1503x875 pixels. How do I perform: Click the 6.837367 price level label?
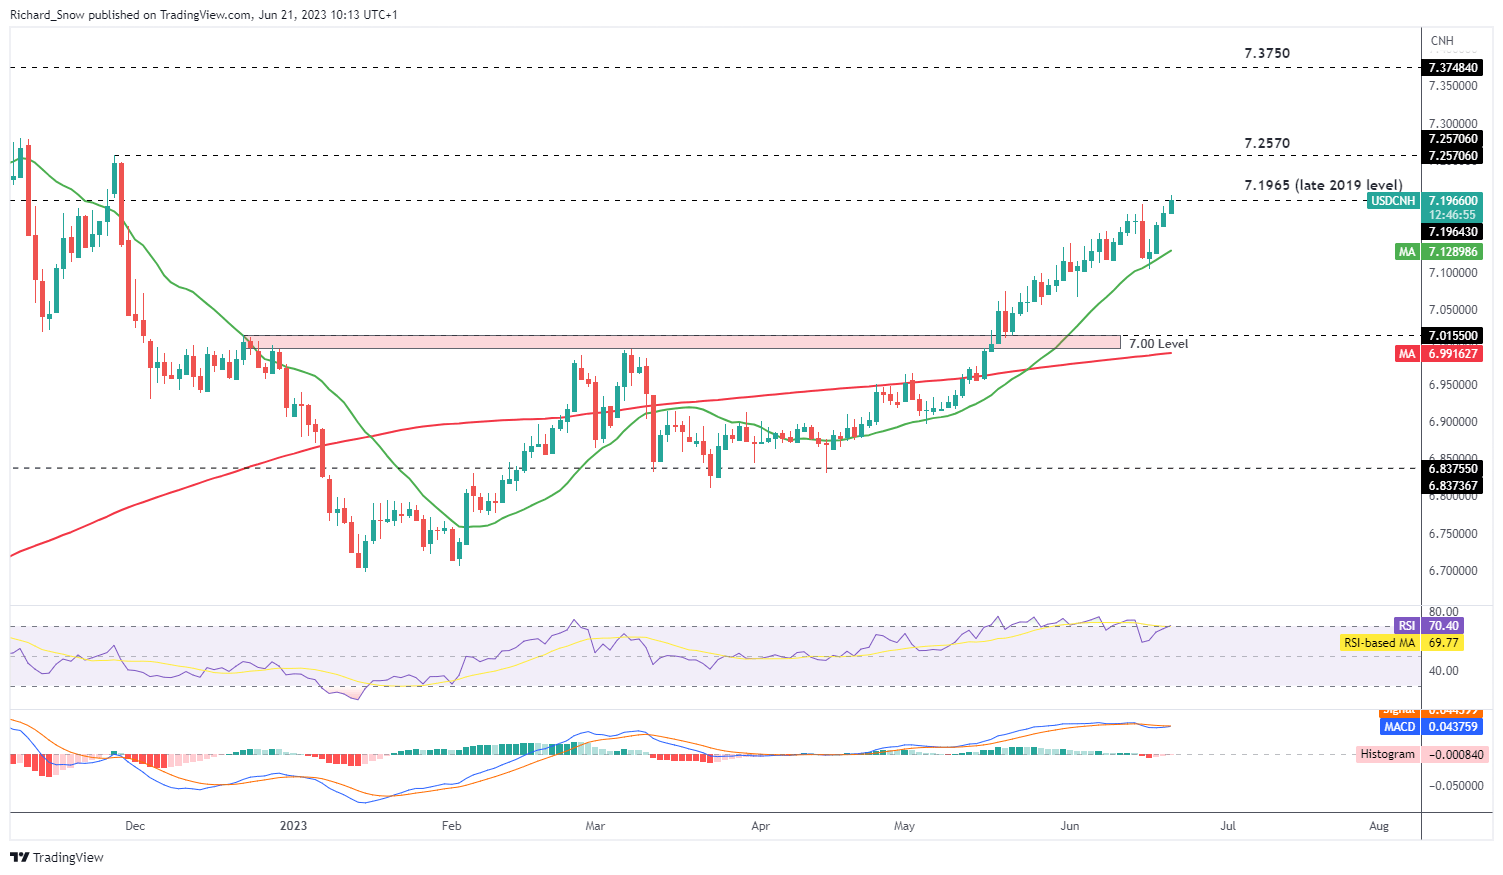pos(1453,486)
